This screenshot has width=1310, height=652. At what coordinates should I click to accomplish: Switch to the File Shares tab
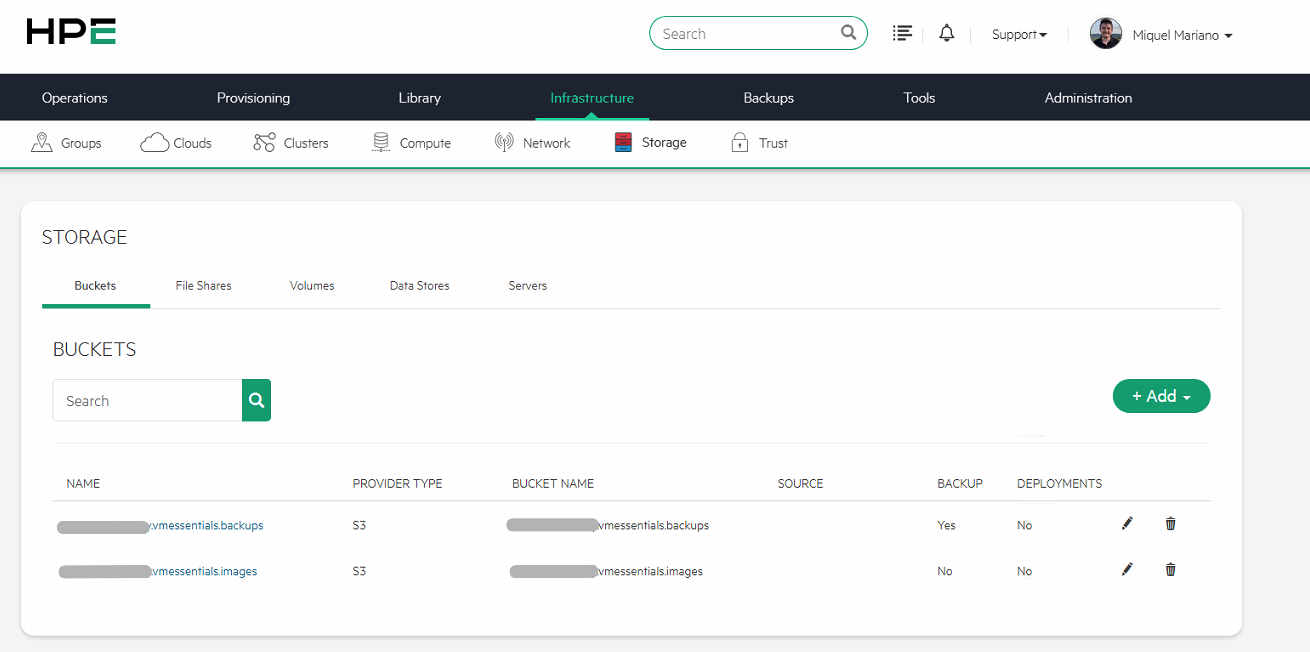pyautogui.click(x=203, y=286)
